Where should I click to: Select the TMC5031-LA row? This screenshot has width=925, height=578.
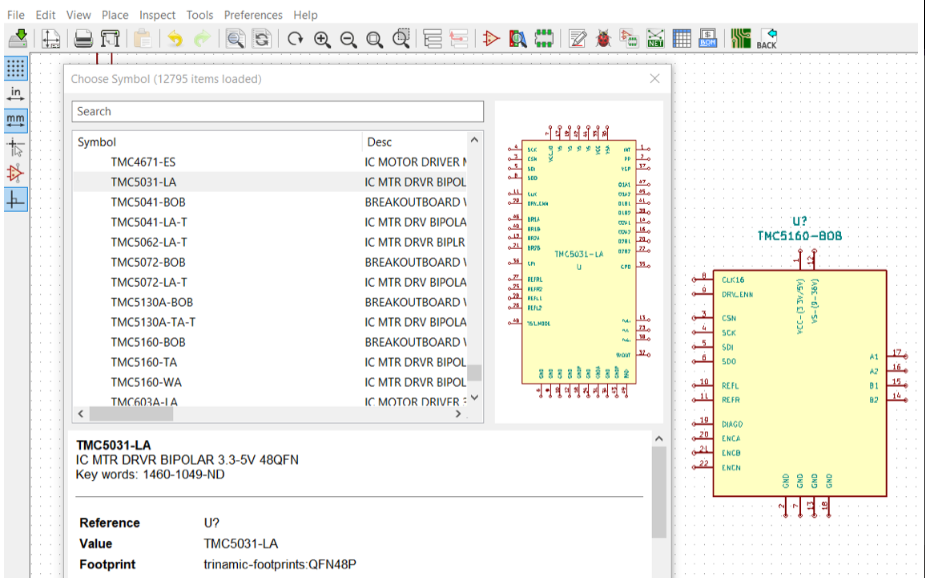click(270, 182)
